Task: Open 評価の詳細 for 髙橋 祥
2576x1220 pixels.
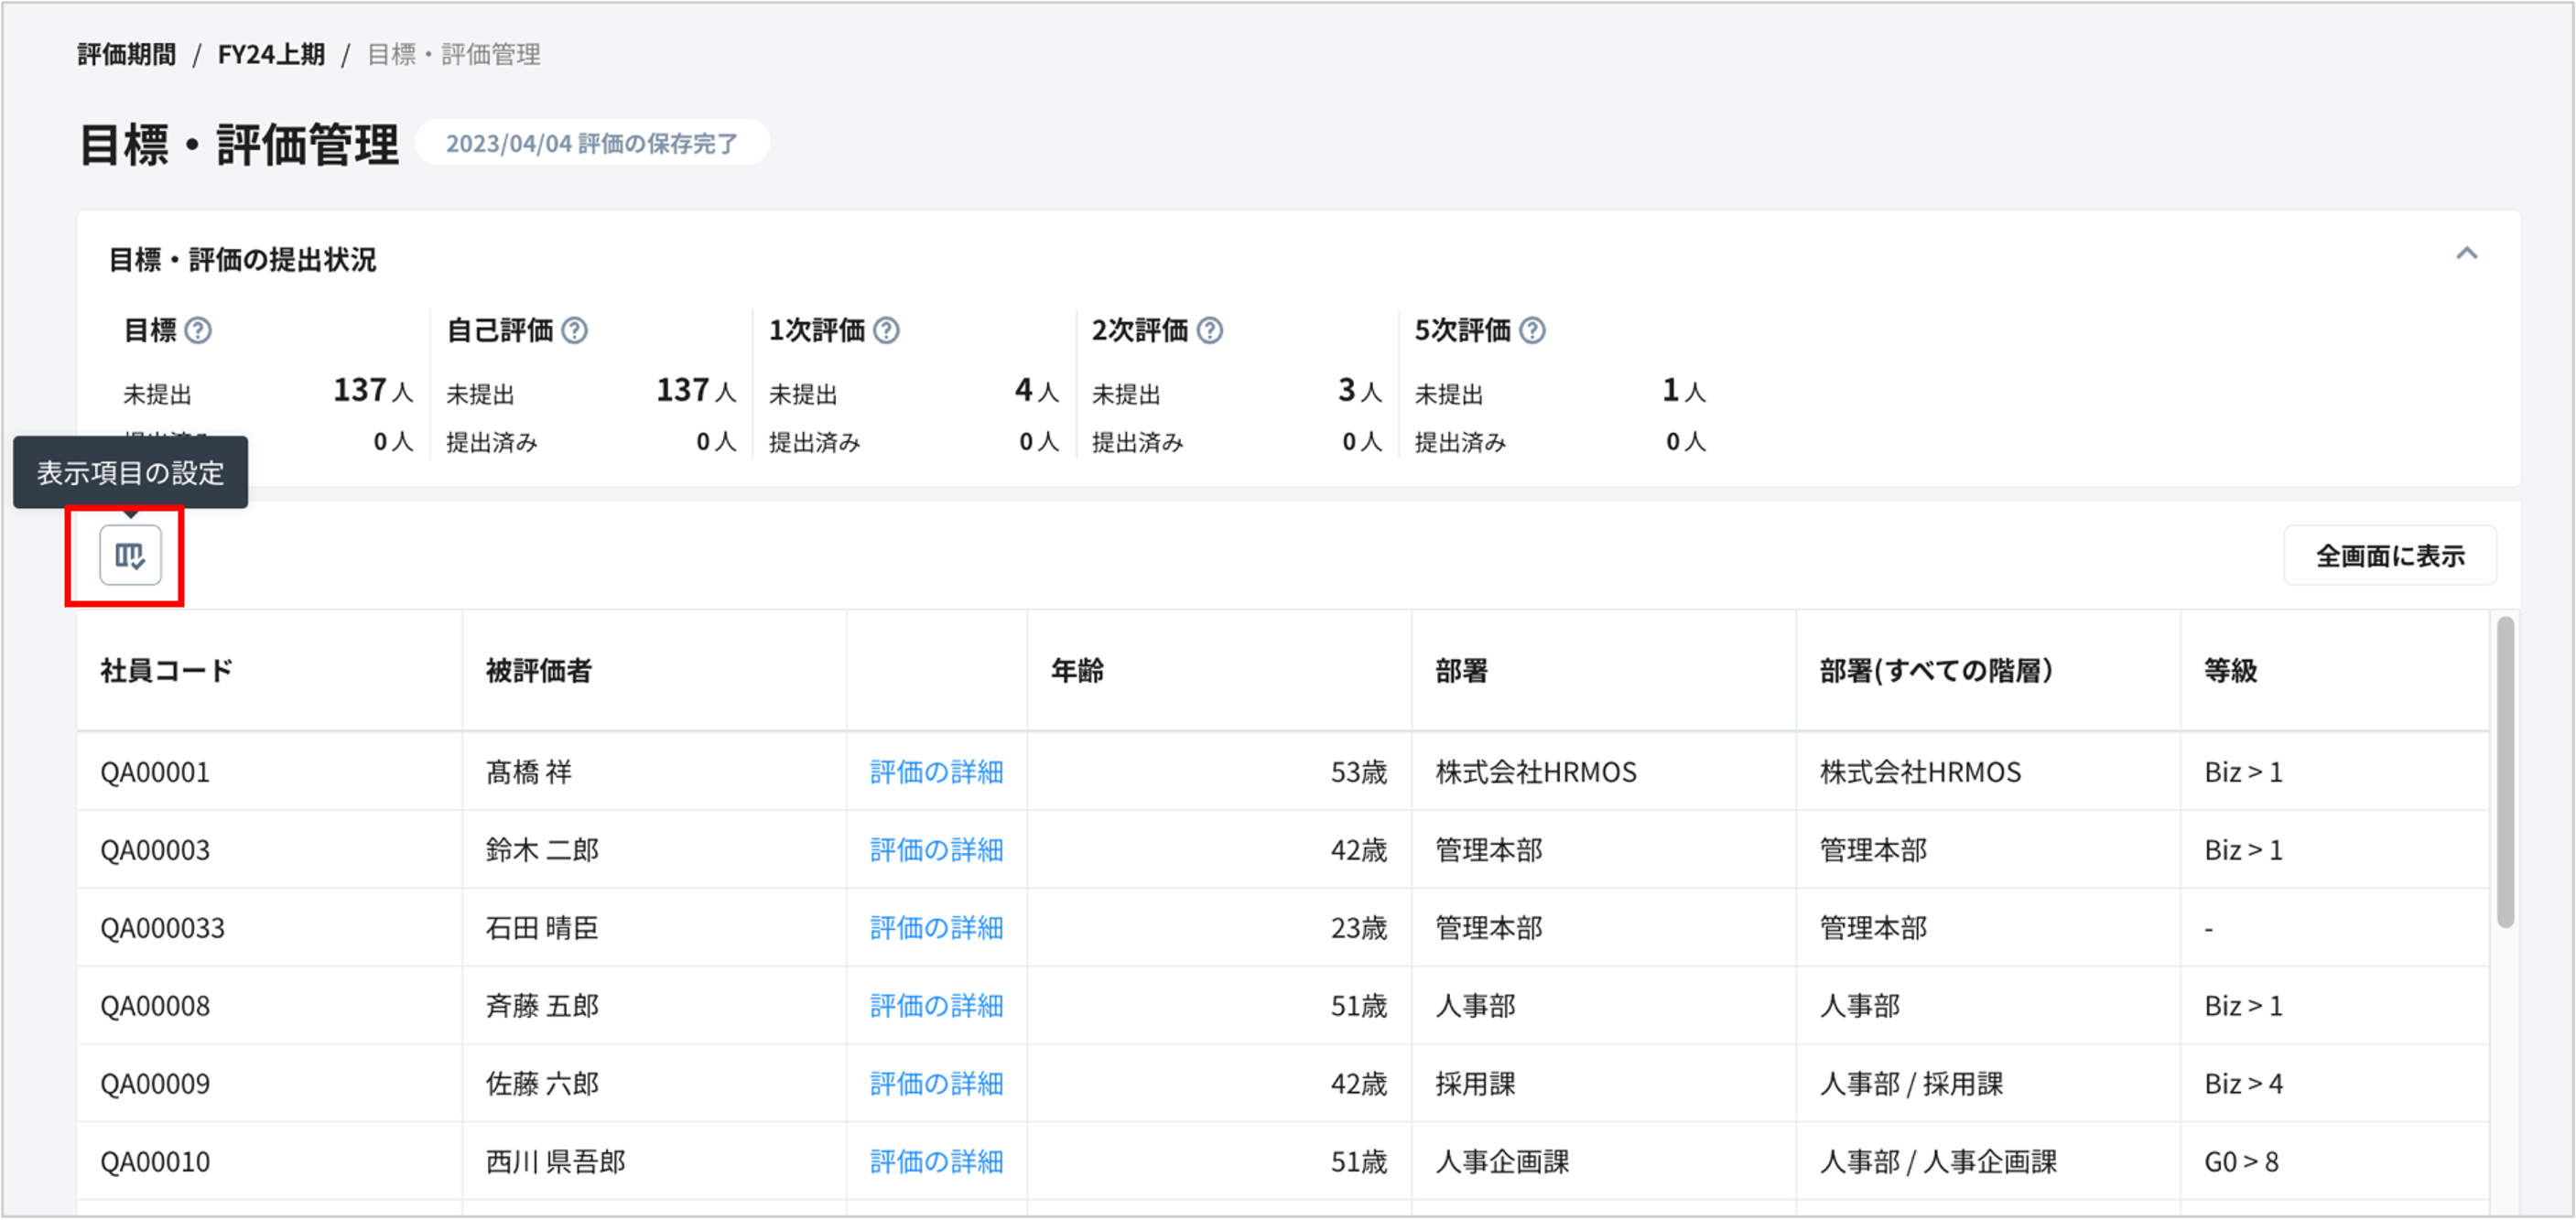Action: tap(936, 772)
